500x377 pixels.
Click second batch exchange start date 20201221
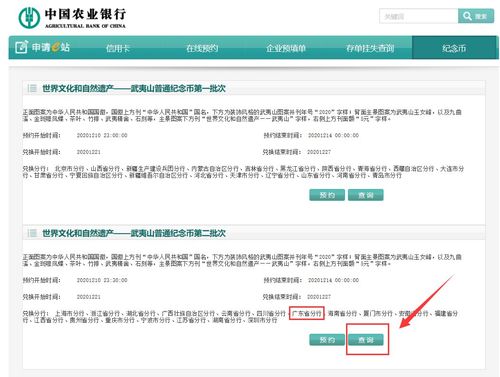(89, 297)
